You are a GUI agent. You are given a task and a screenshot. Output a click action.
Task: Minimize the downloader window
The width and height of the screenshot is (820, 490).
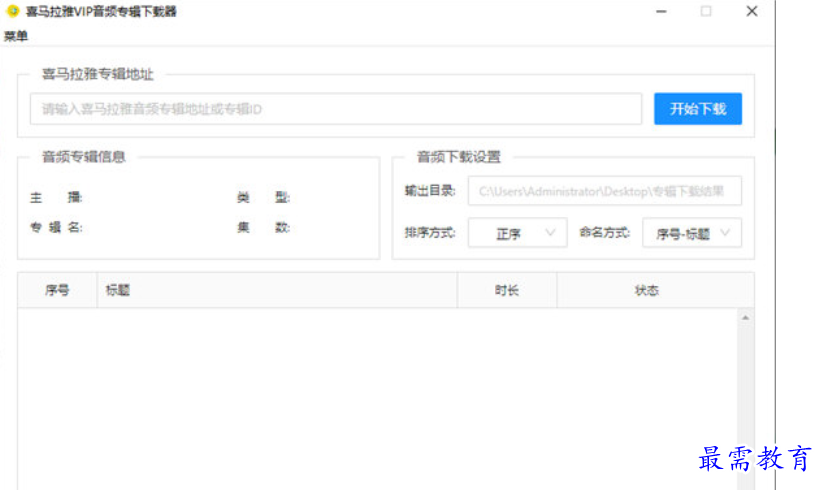[x=661, y=11]
